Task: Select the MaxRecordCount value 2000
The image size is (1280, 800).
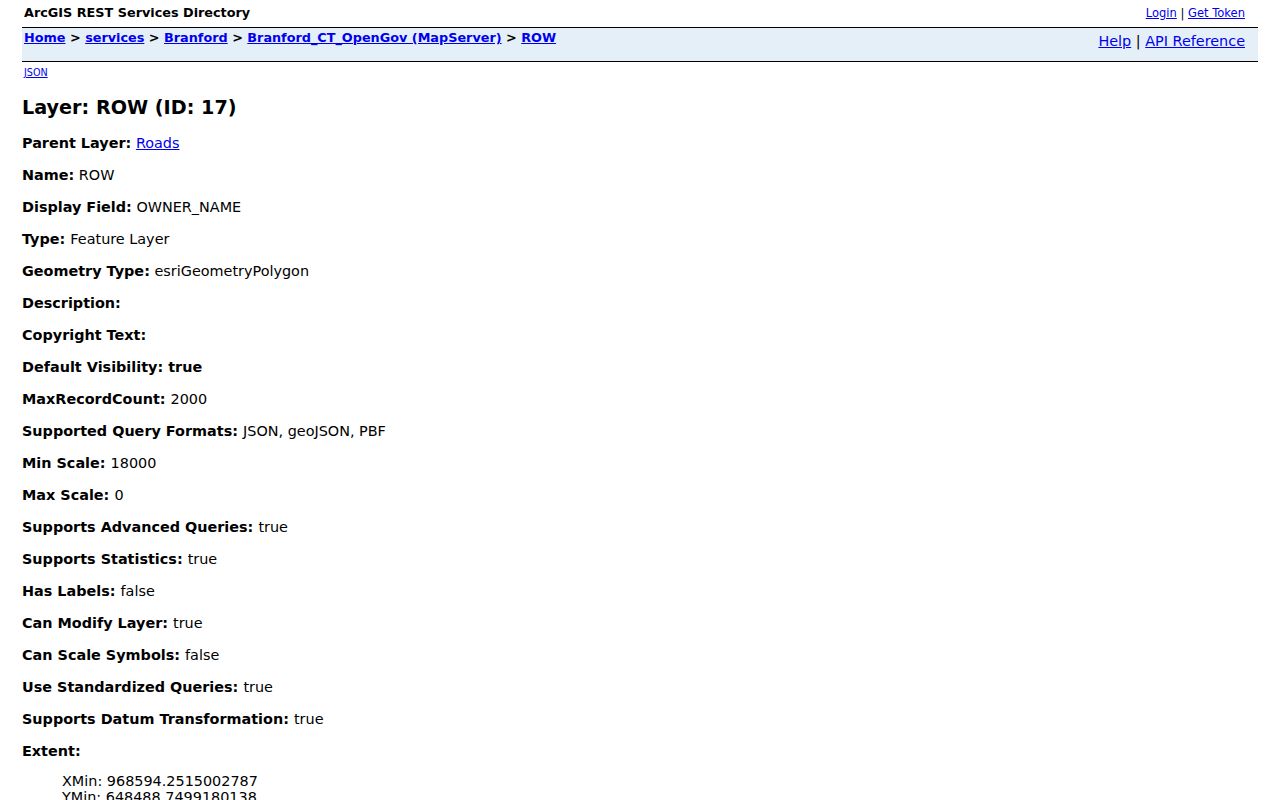Action: click(189, 399)
